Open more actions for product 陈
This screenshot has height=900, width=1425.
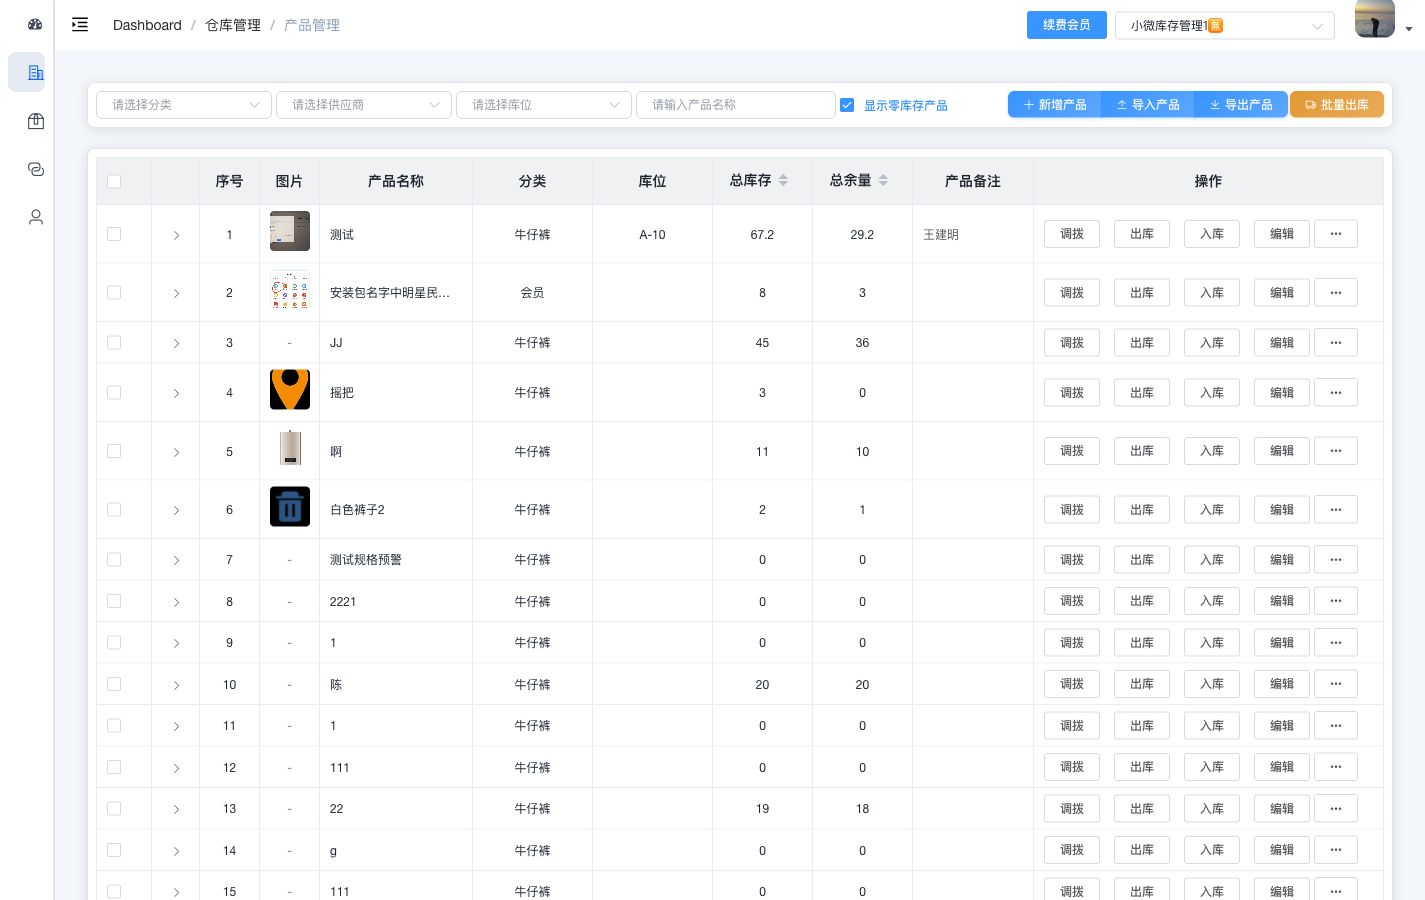pos(1336,684)
